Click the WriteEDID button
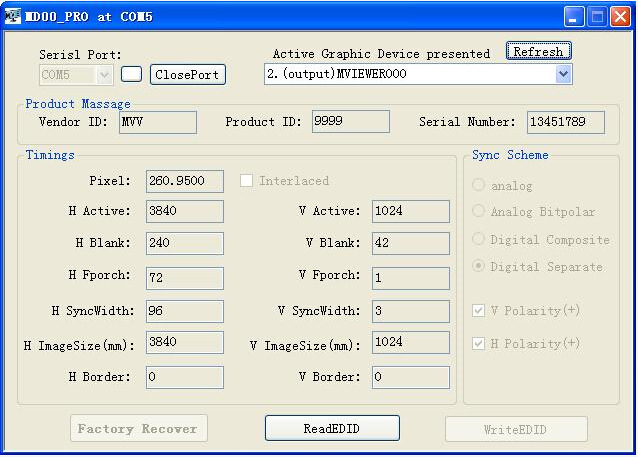The width and height of the screenshot is (638, 457). point(516,429)
